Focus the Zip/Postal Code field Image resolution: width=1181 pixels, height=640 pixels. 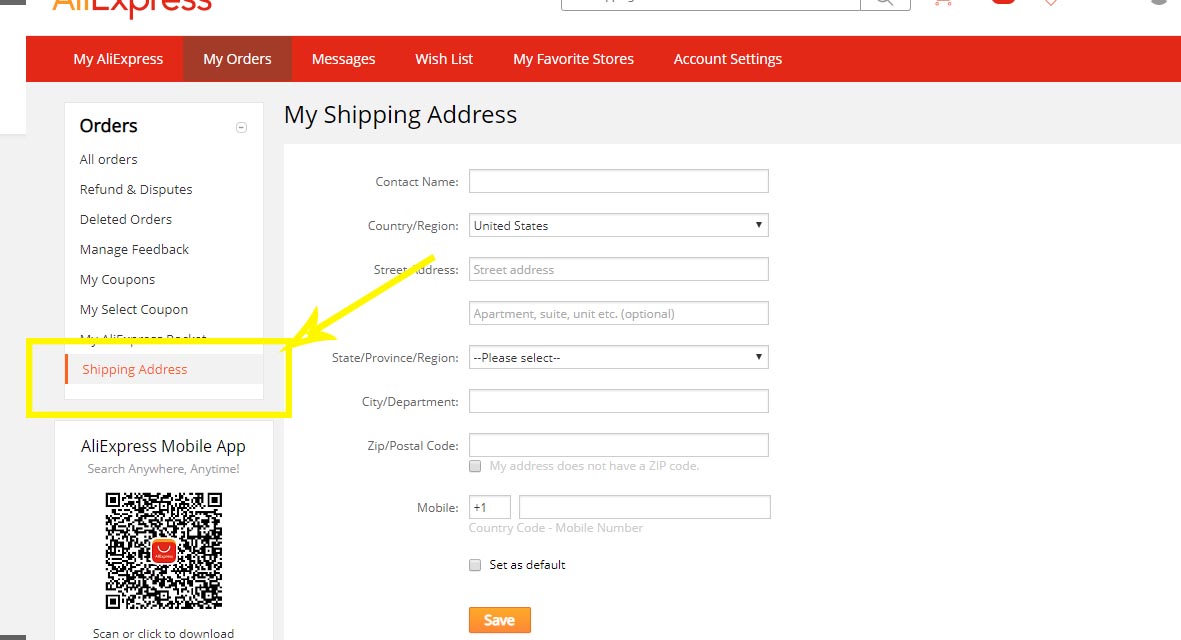(x=618, y=445)
